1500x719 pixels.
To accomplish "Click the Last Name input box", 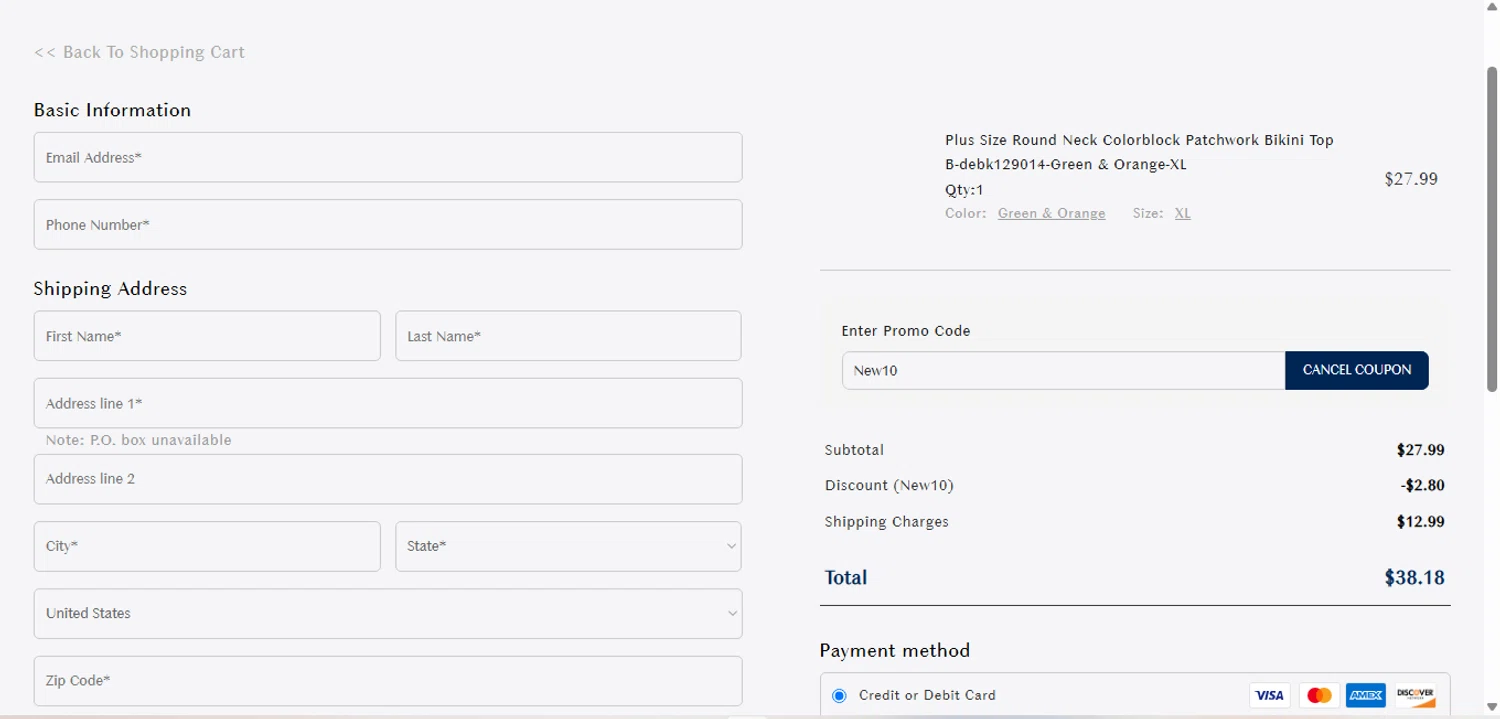I will pos(568,336).
